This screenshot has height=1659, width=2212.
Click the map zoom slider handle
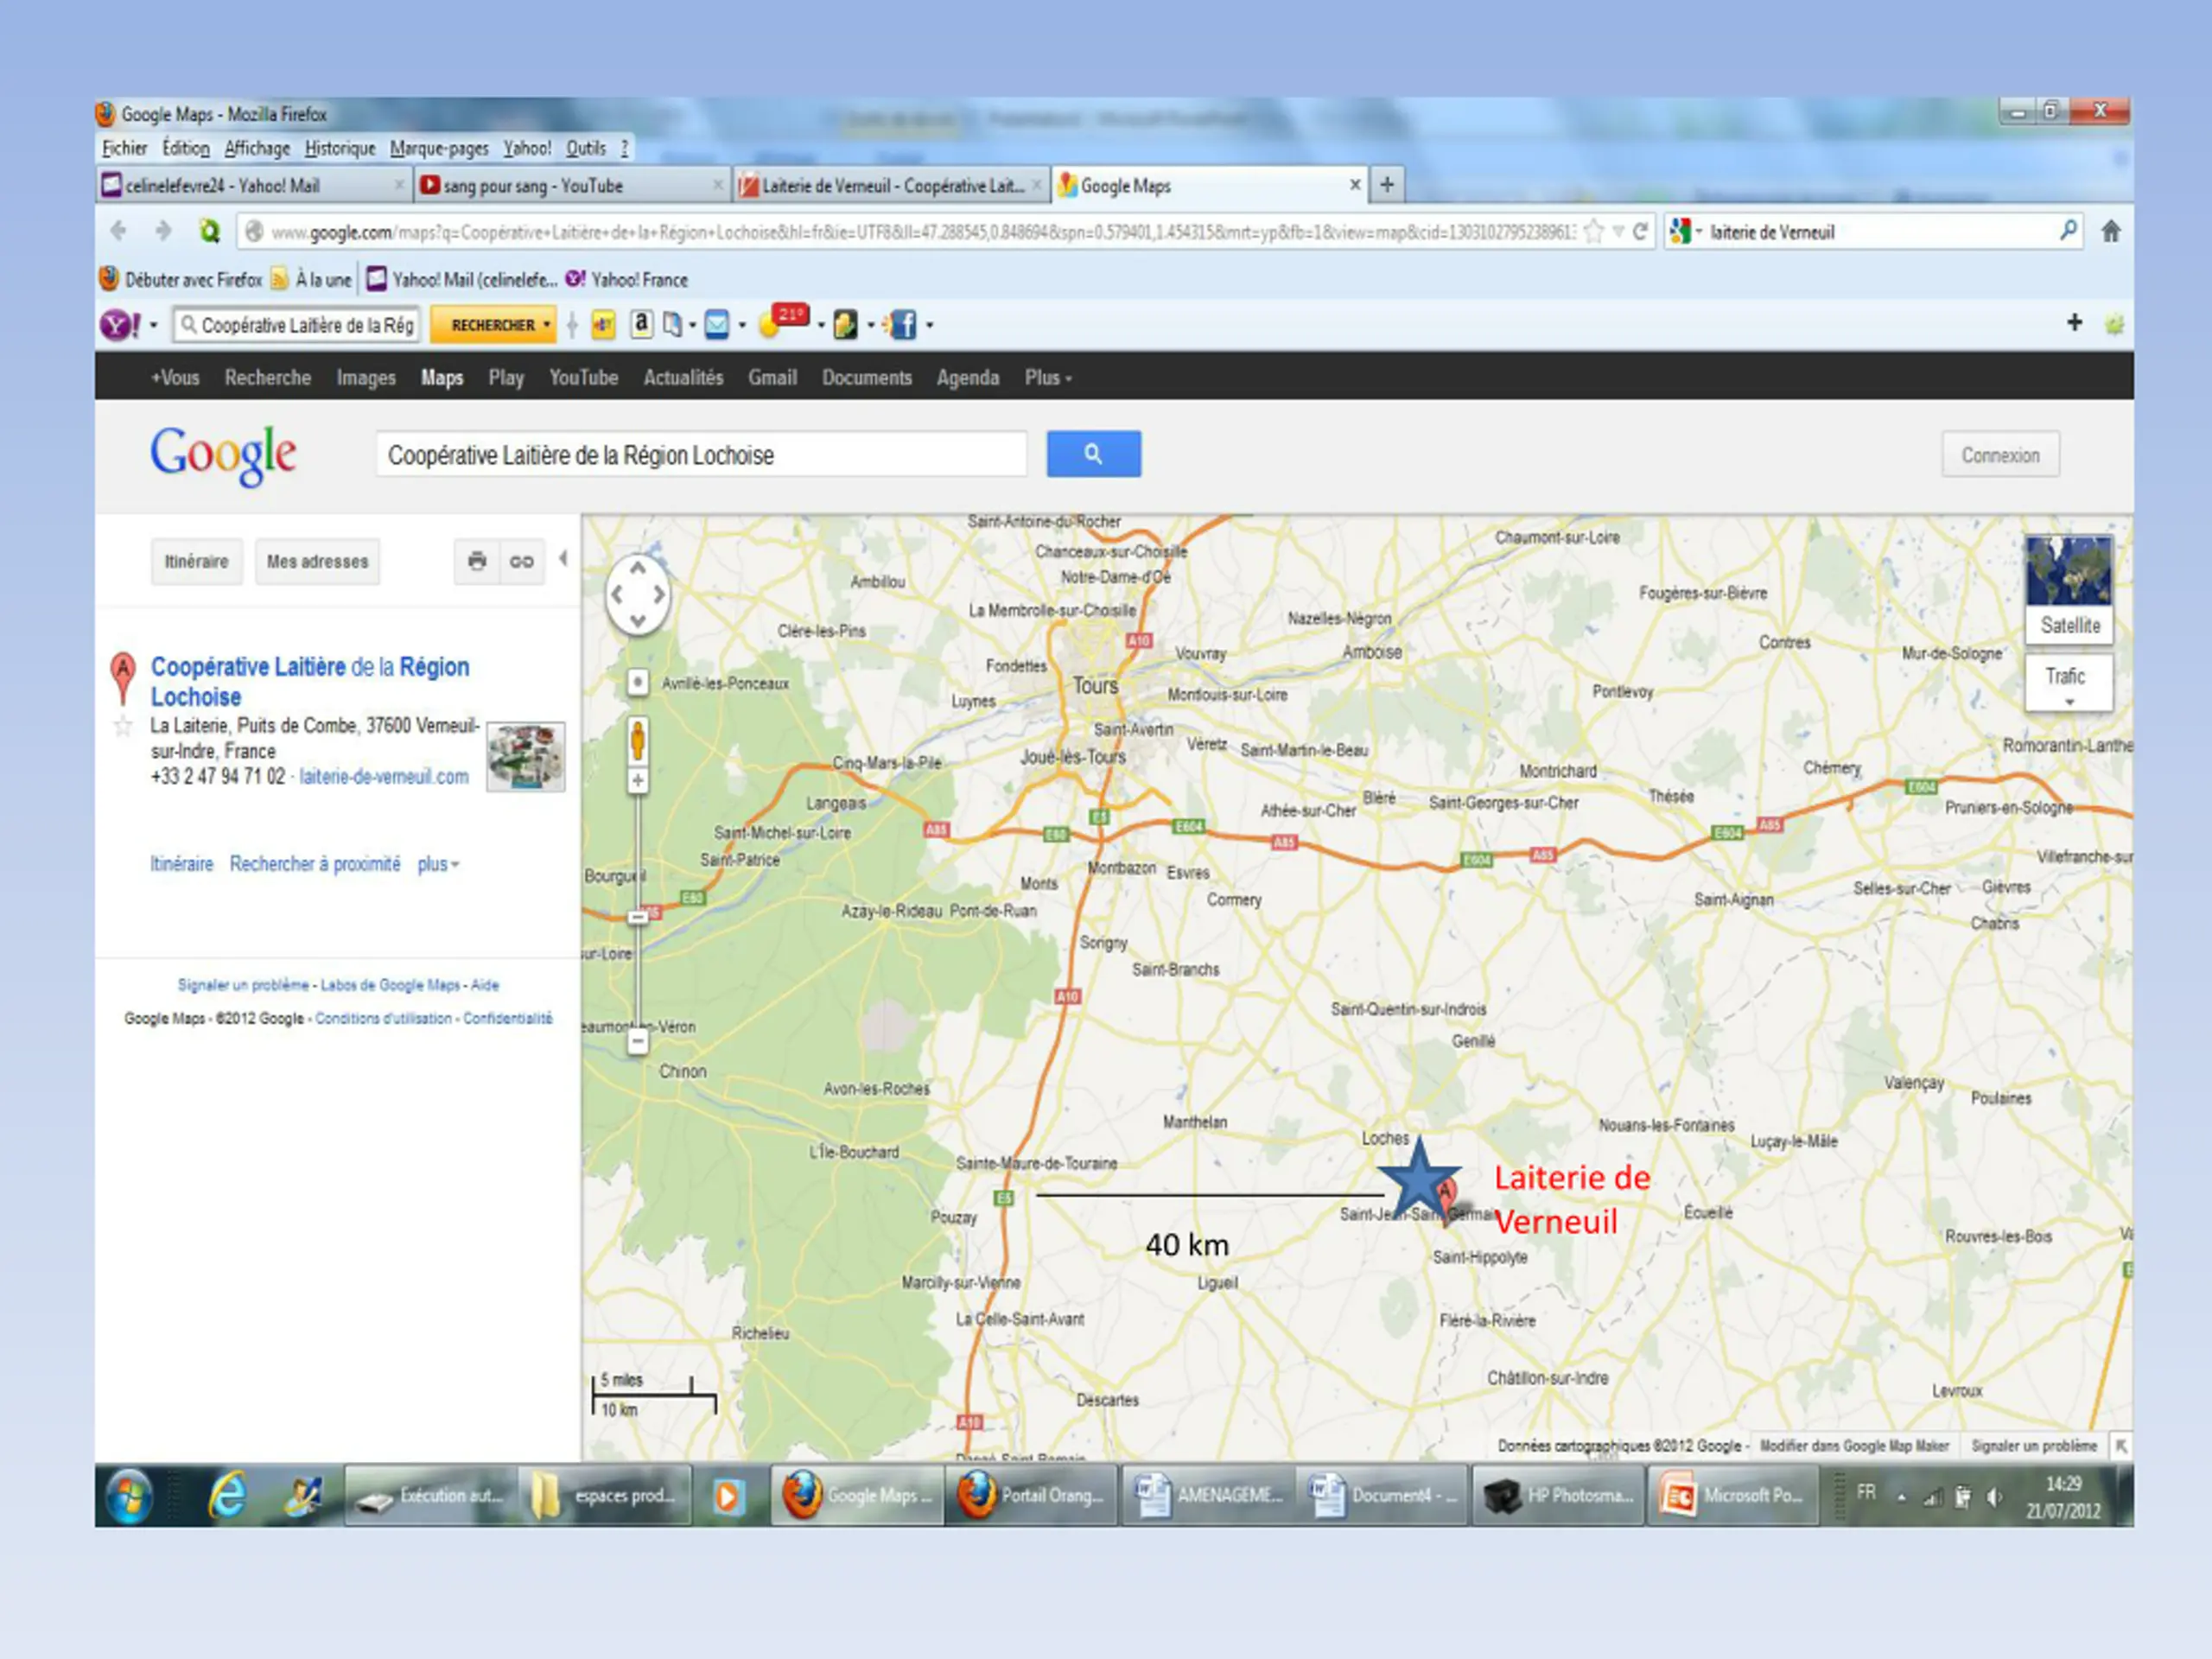(638, 916)
